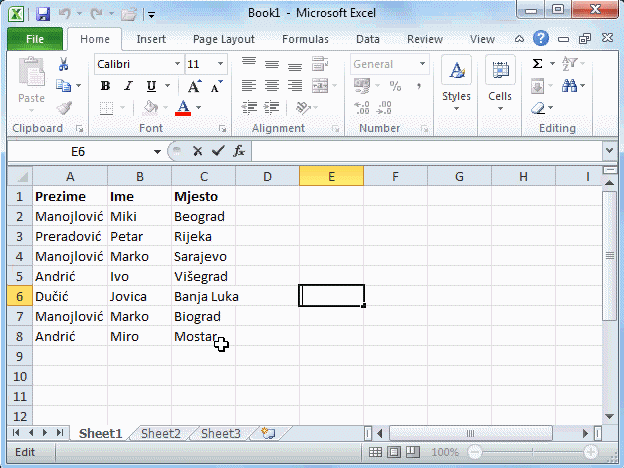Click the AutoSum sigma icon

[537, 63]
